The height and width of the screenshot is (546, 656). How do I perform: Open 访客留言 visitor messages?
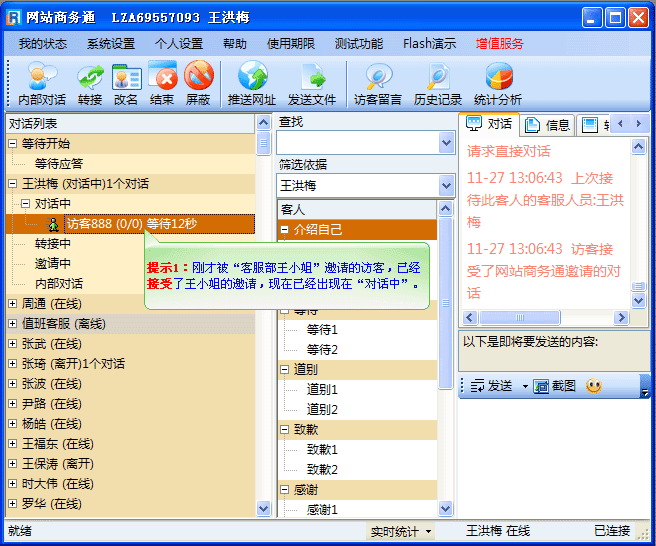pyautogui.click(x=378, y=78)
